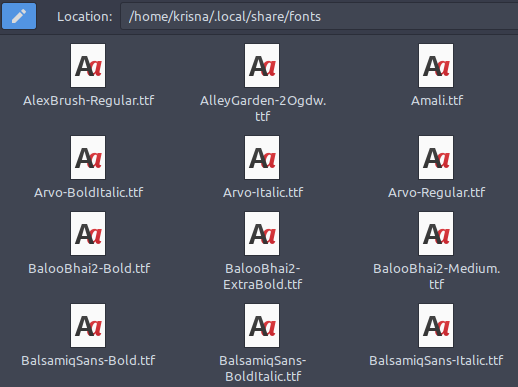Toggle the pencil edit location button
This screenshot has height=387, width=518.
(19, 16)
